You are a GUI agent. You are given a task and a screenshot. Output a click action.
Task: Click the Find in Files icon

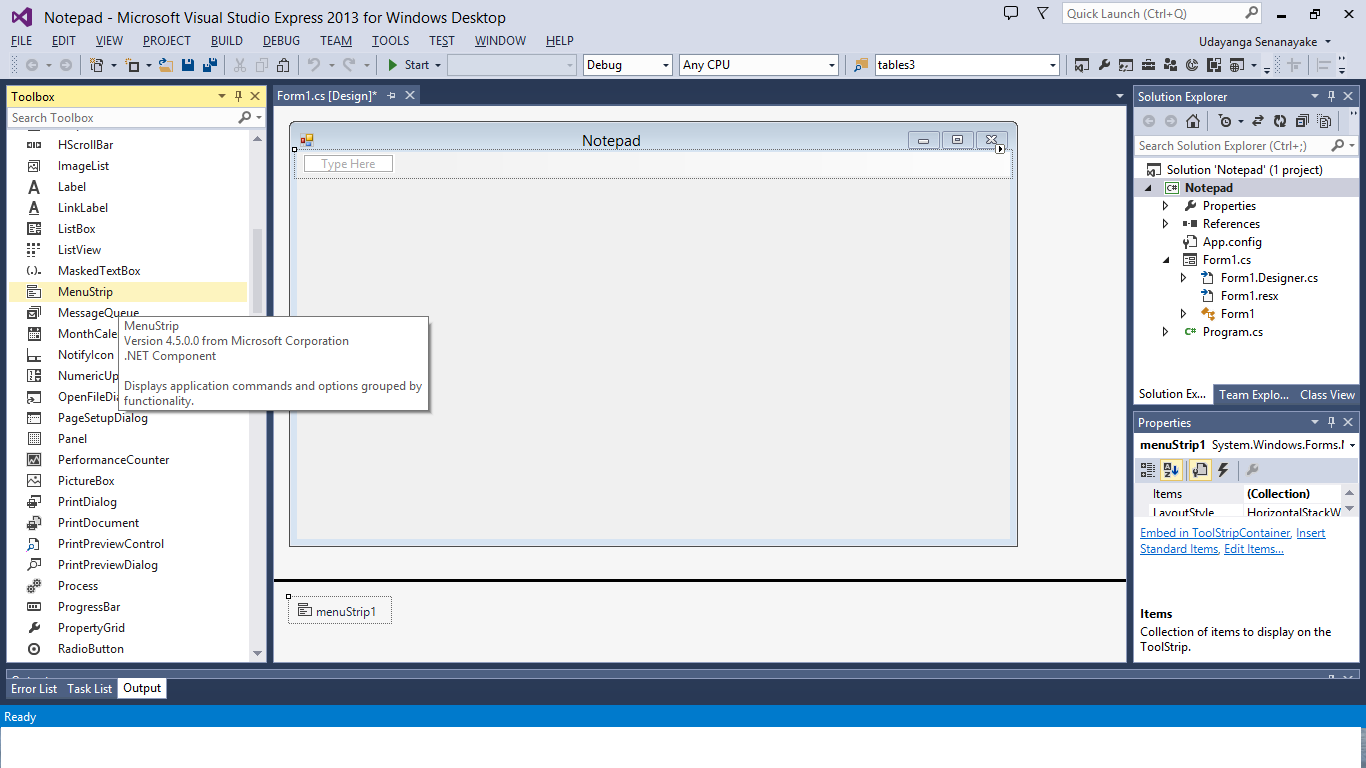point(861,65)
